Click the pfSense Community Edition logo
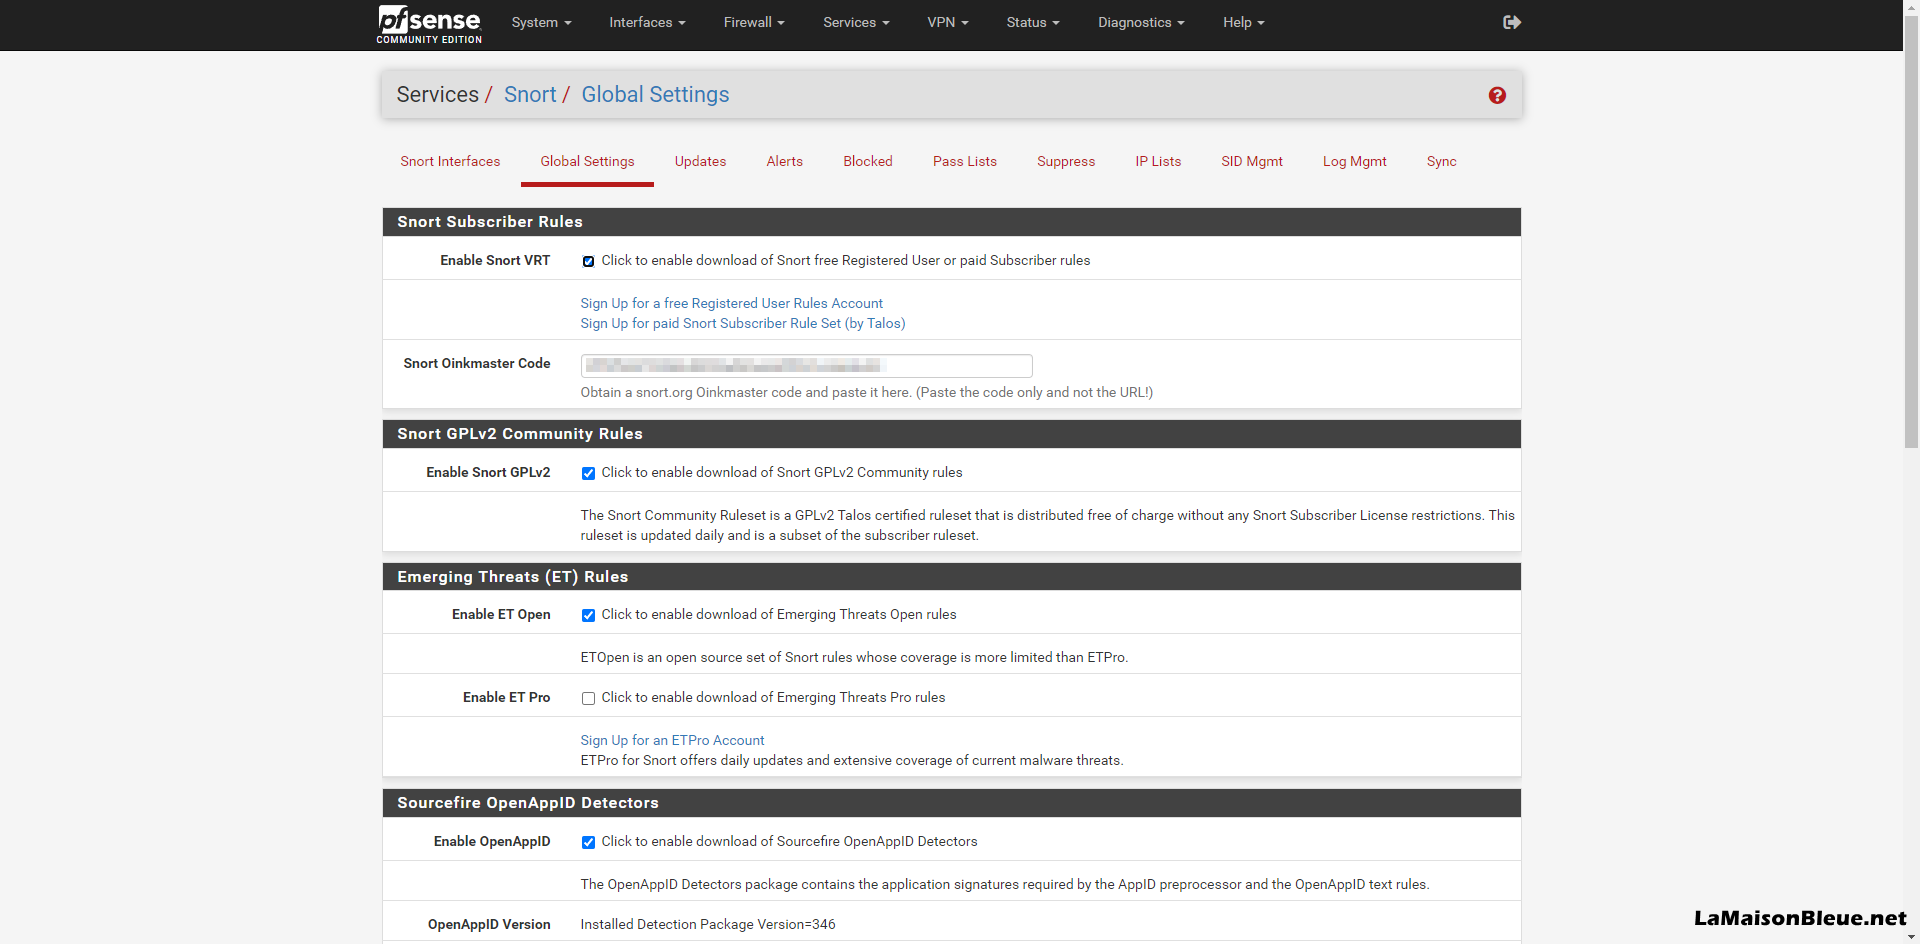This screenshot has width=1920, height=944. (x=429, y=25)
